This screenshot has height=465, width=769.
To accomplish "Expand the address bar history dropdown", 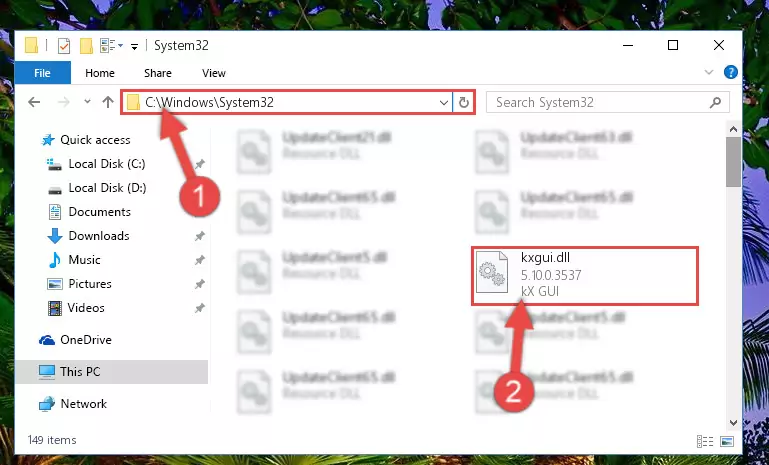I will [x=444, y=103].
